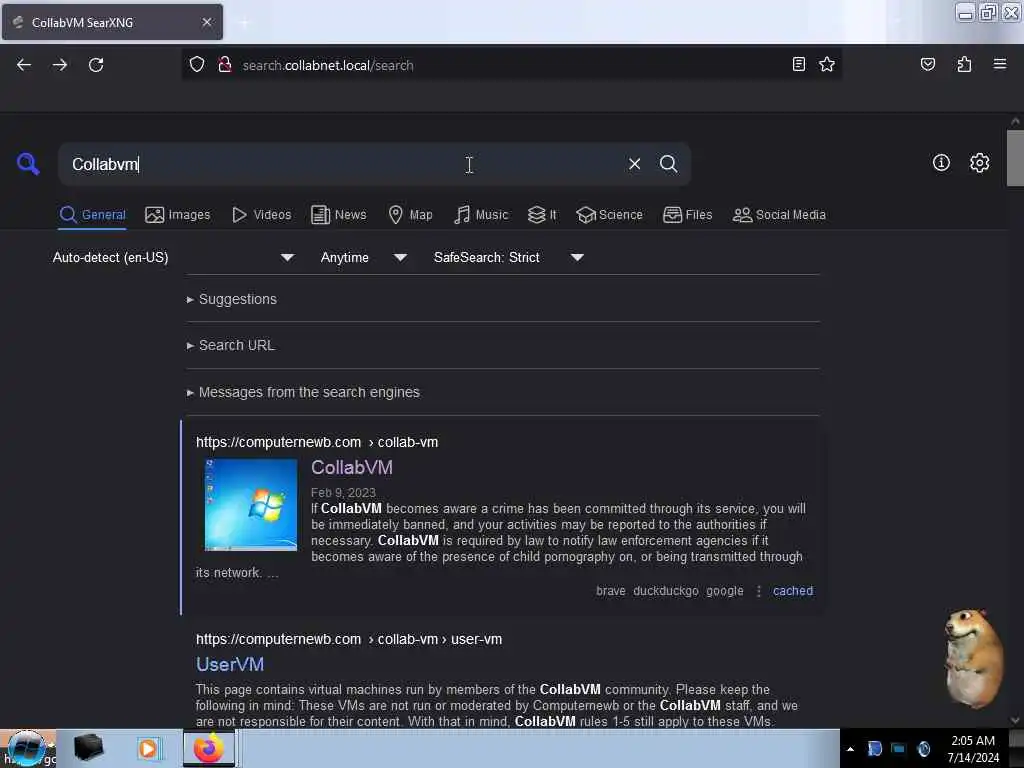Show hidden system tray icons

tap(850, 749)
